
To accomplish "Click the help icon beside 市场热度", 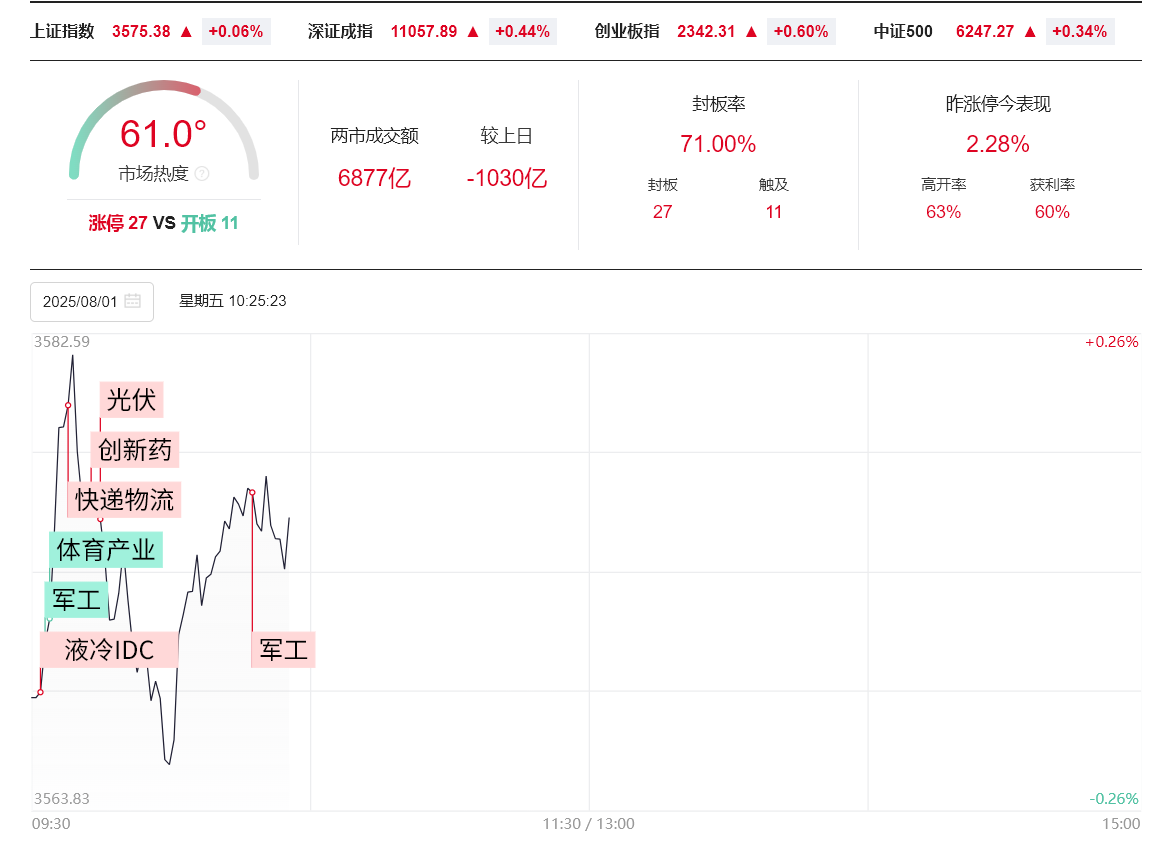I will [x=202, y=174].
